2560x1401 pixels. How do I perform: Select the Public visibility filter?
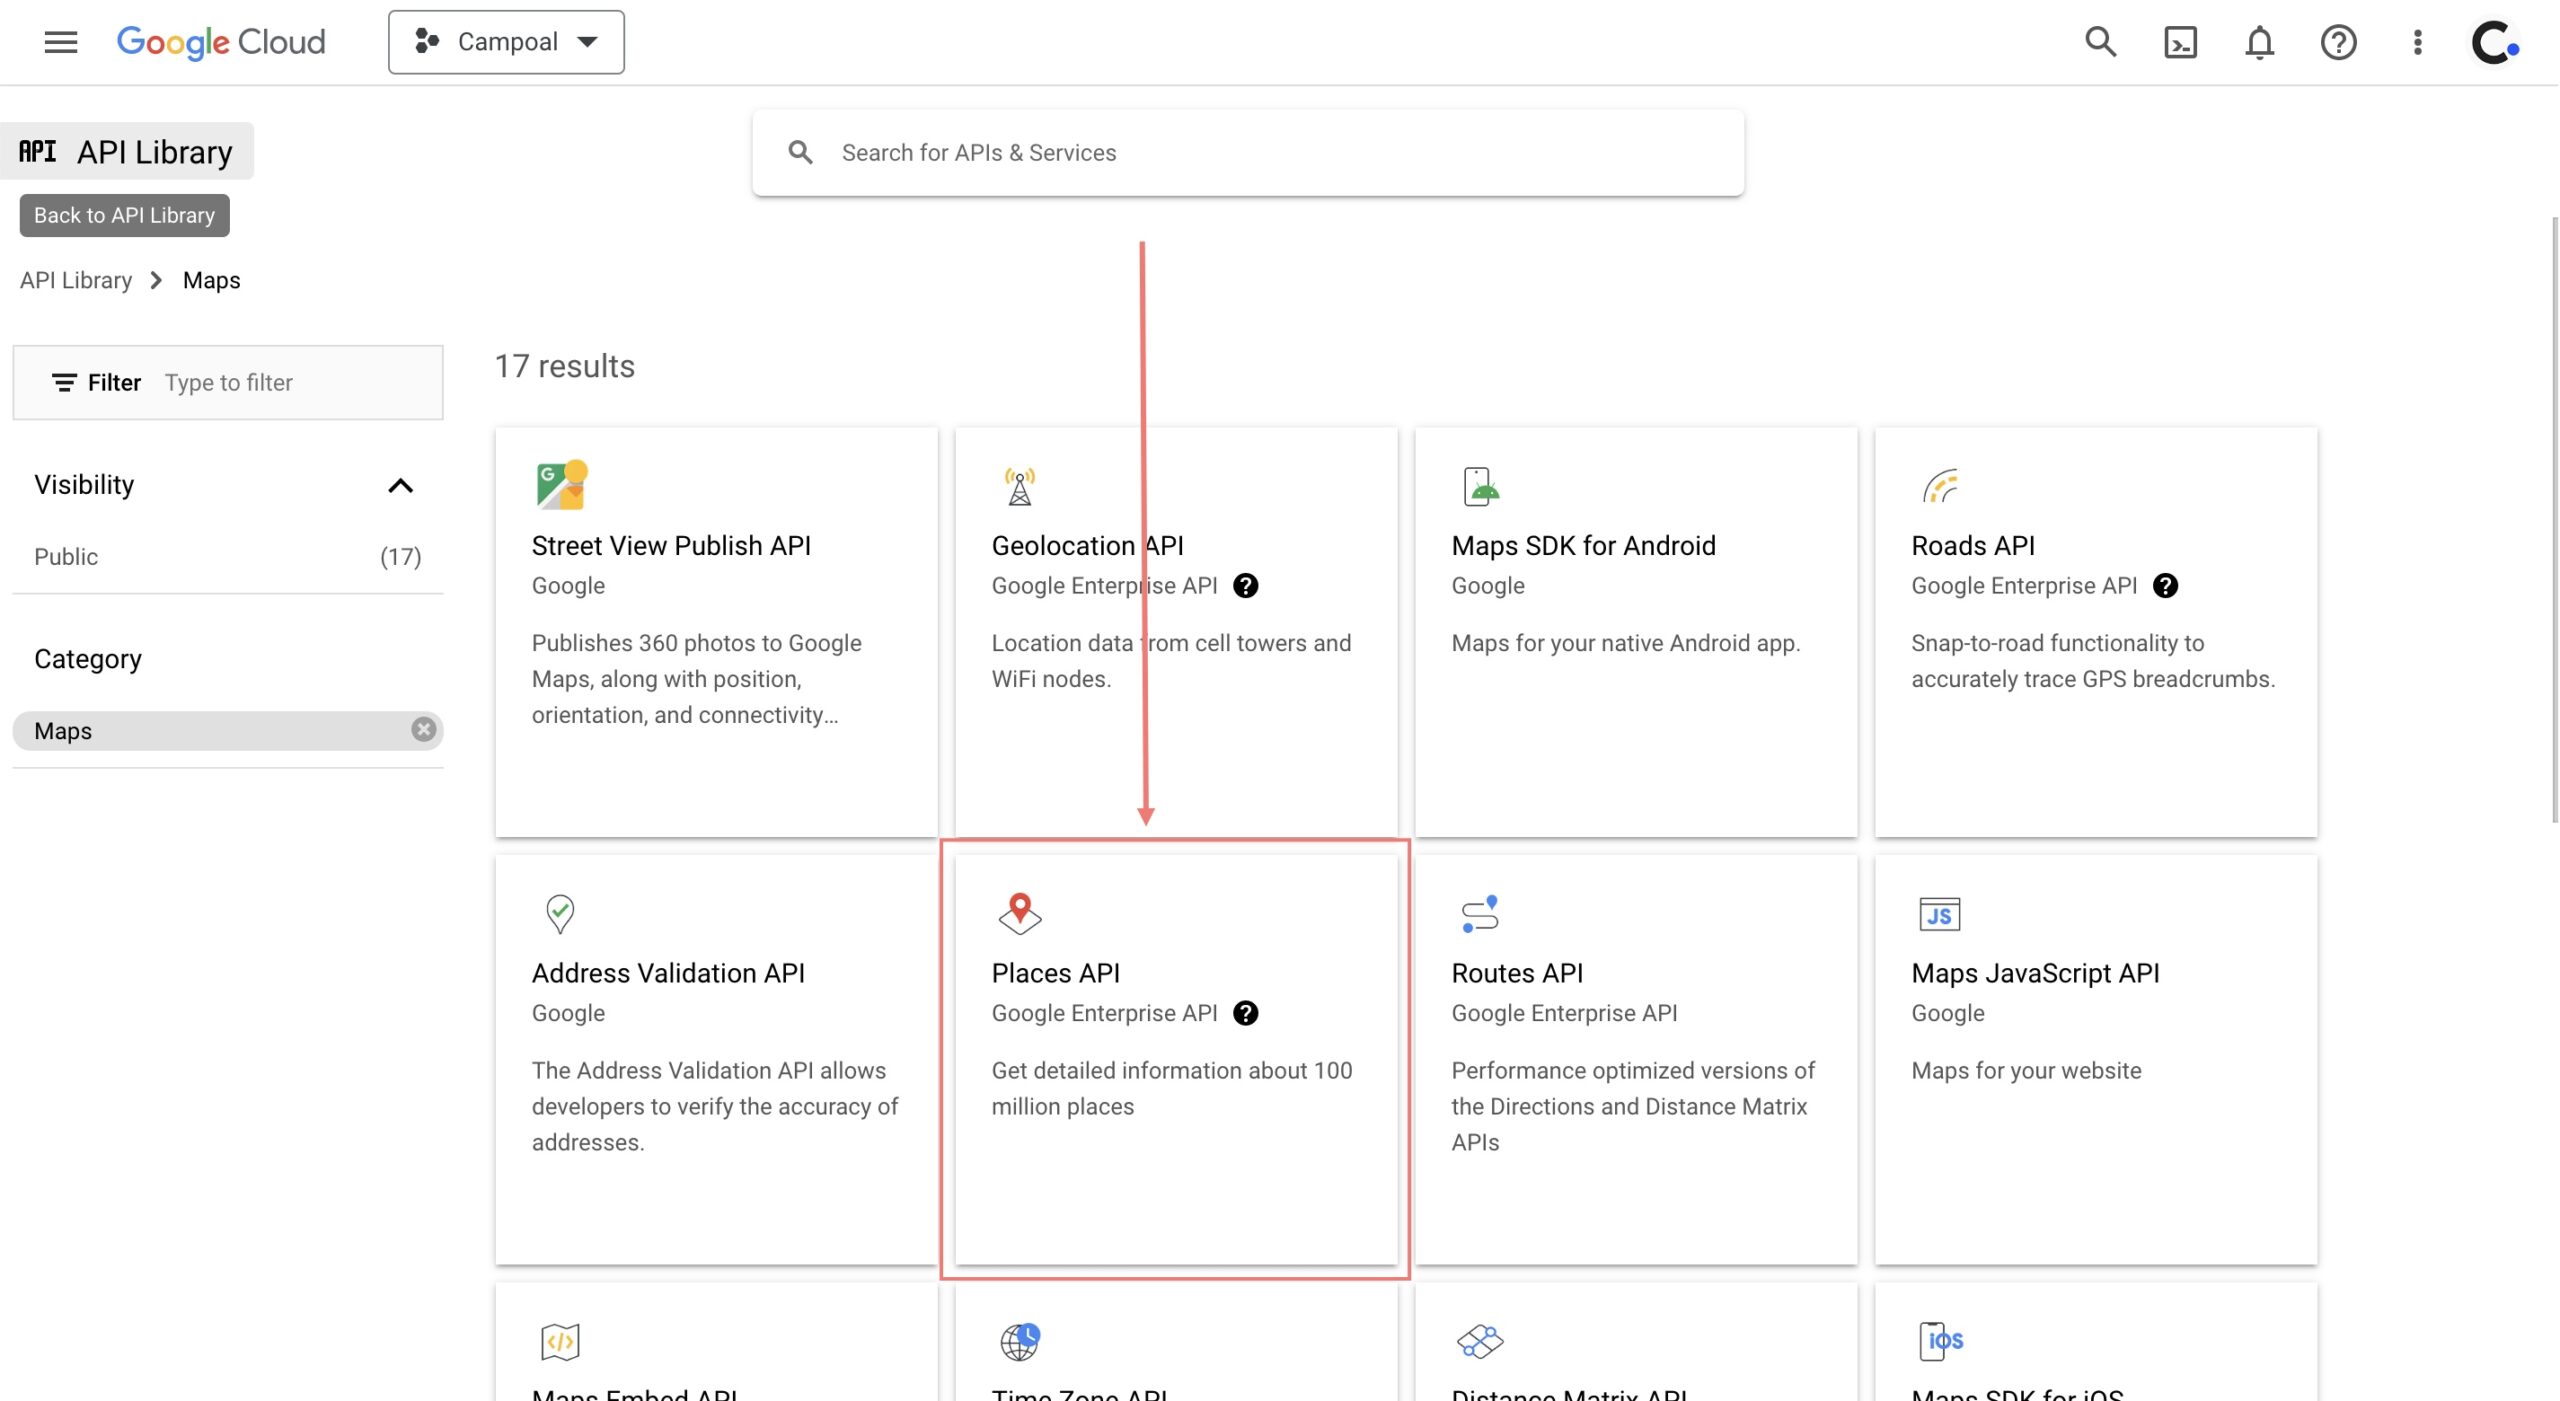coord(66,557)
